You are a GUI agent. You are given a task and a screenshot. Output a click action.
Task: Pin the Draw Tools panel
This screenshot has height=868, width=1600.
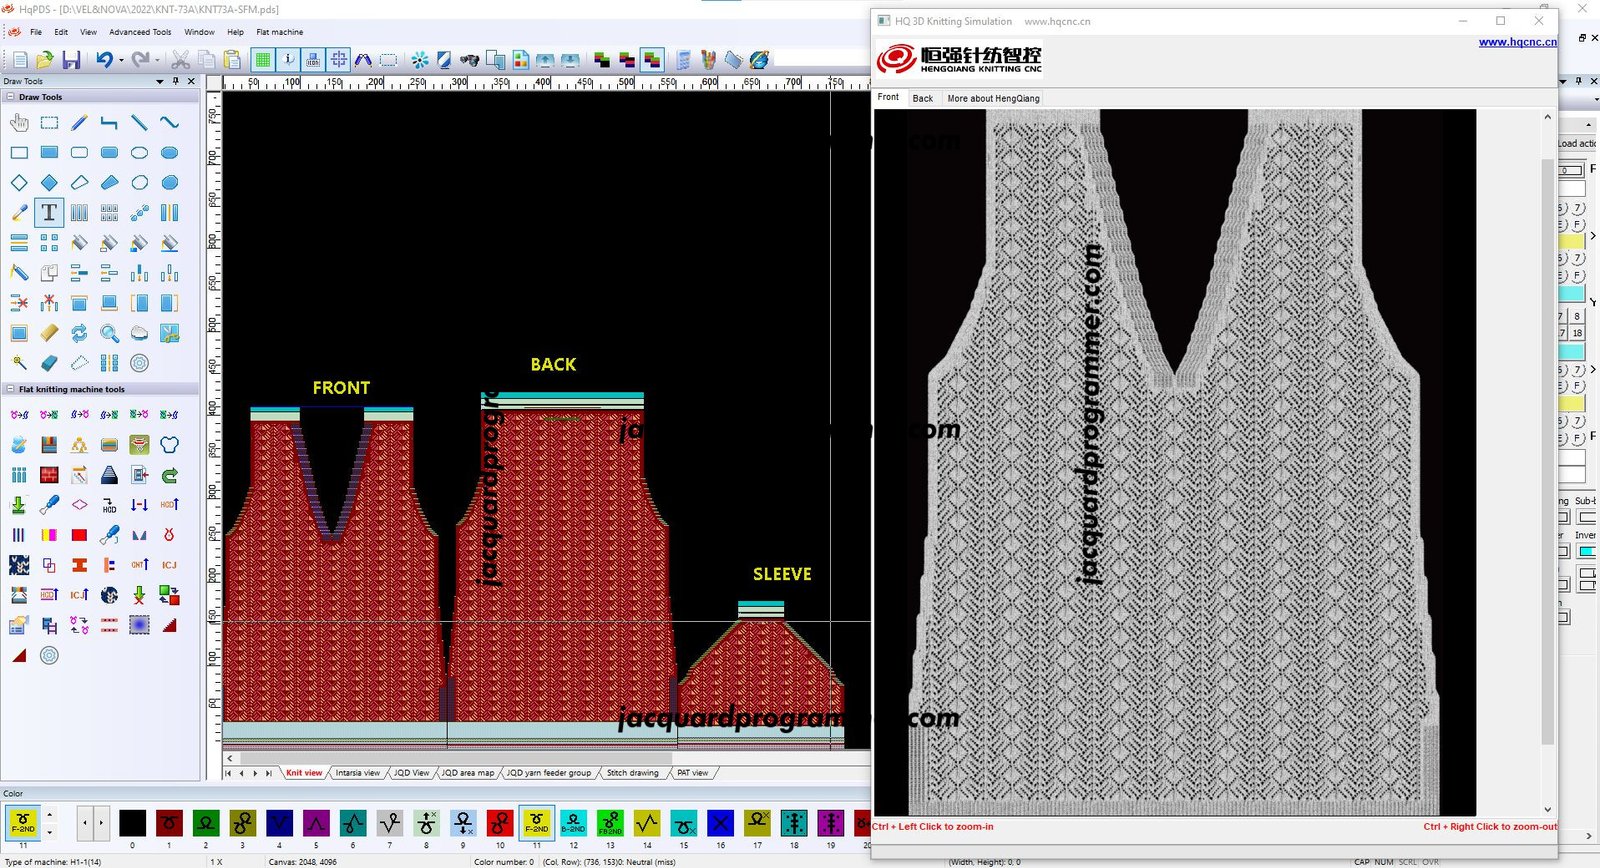[x=176, y=81]
